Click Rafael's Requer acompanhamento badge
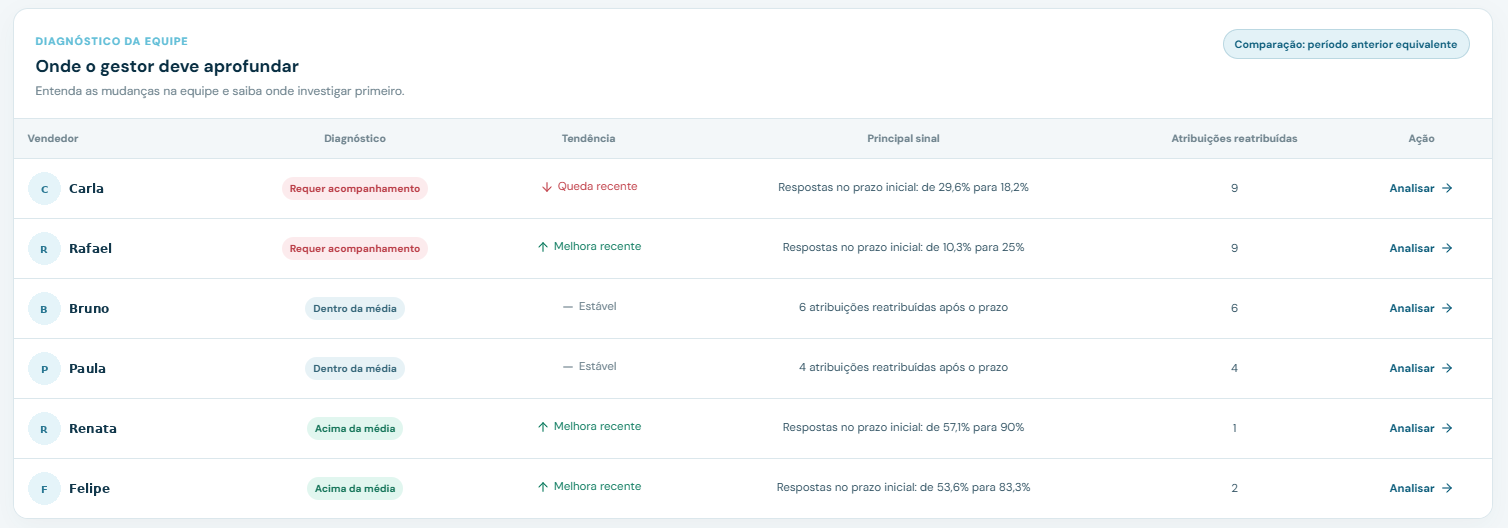The width and height of the screenshot is (1508, 528). click(x=355, y=248)
